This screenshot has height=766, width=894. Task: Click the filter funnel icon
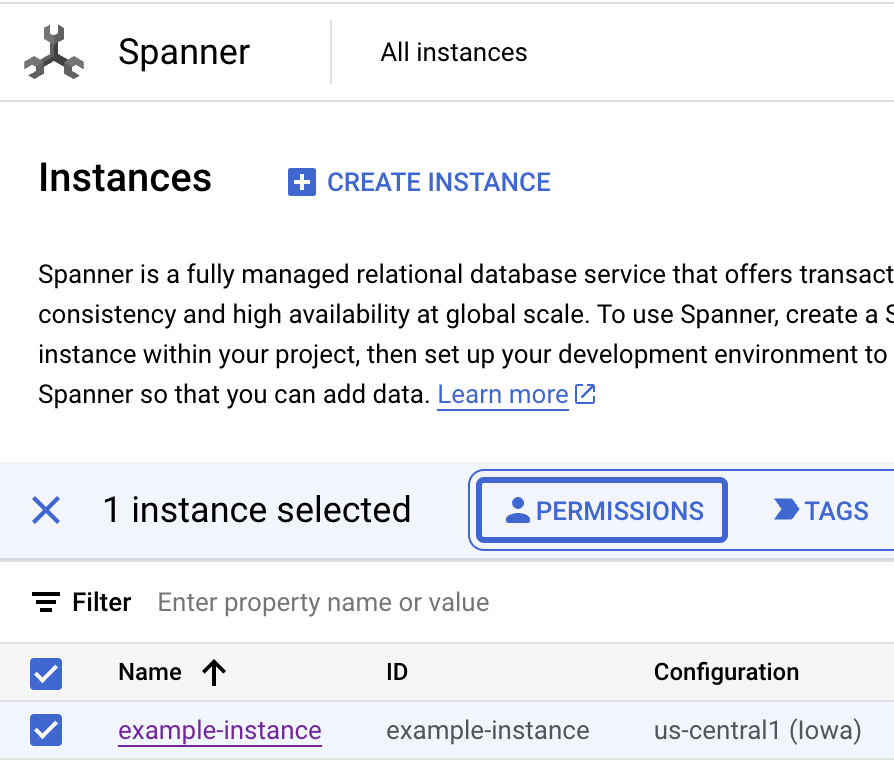point(45,602)
